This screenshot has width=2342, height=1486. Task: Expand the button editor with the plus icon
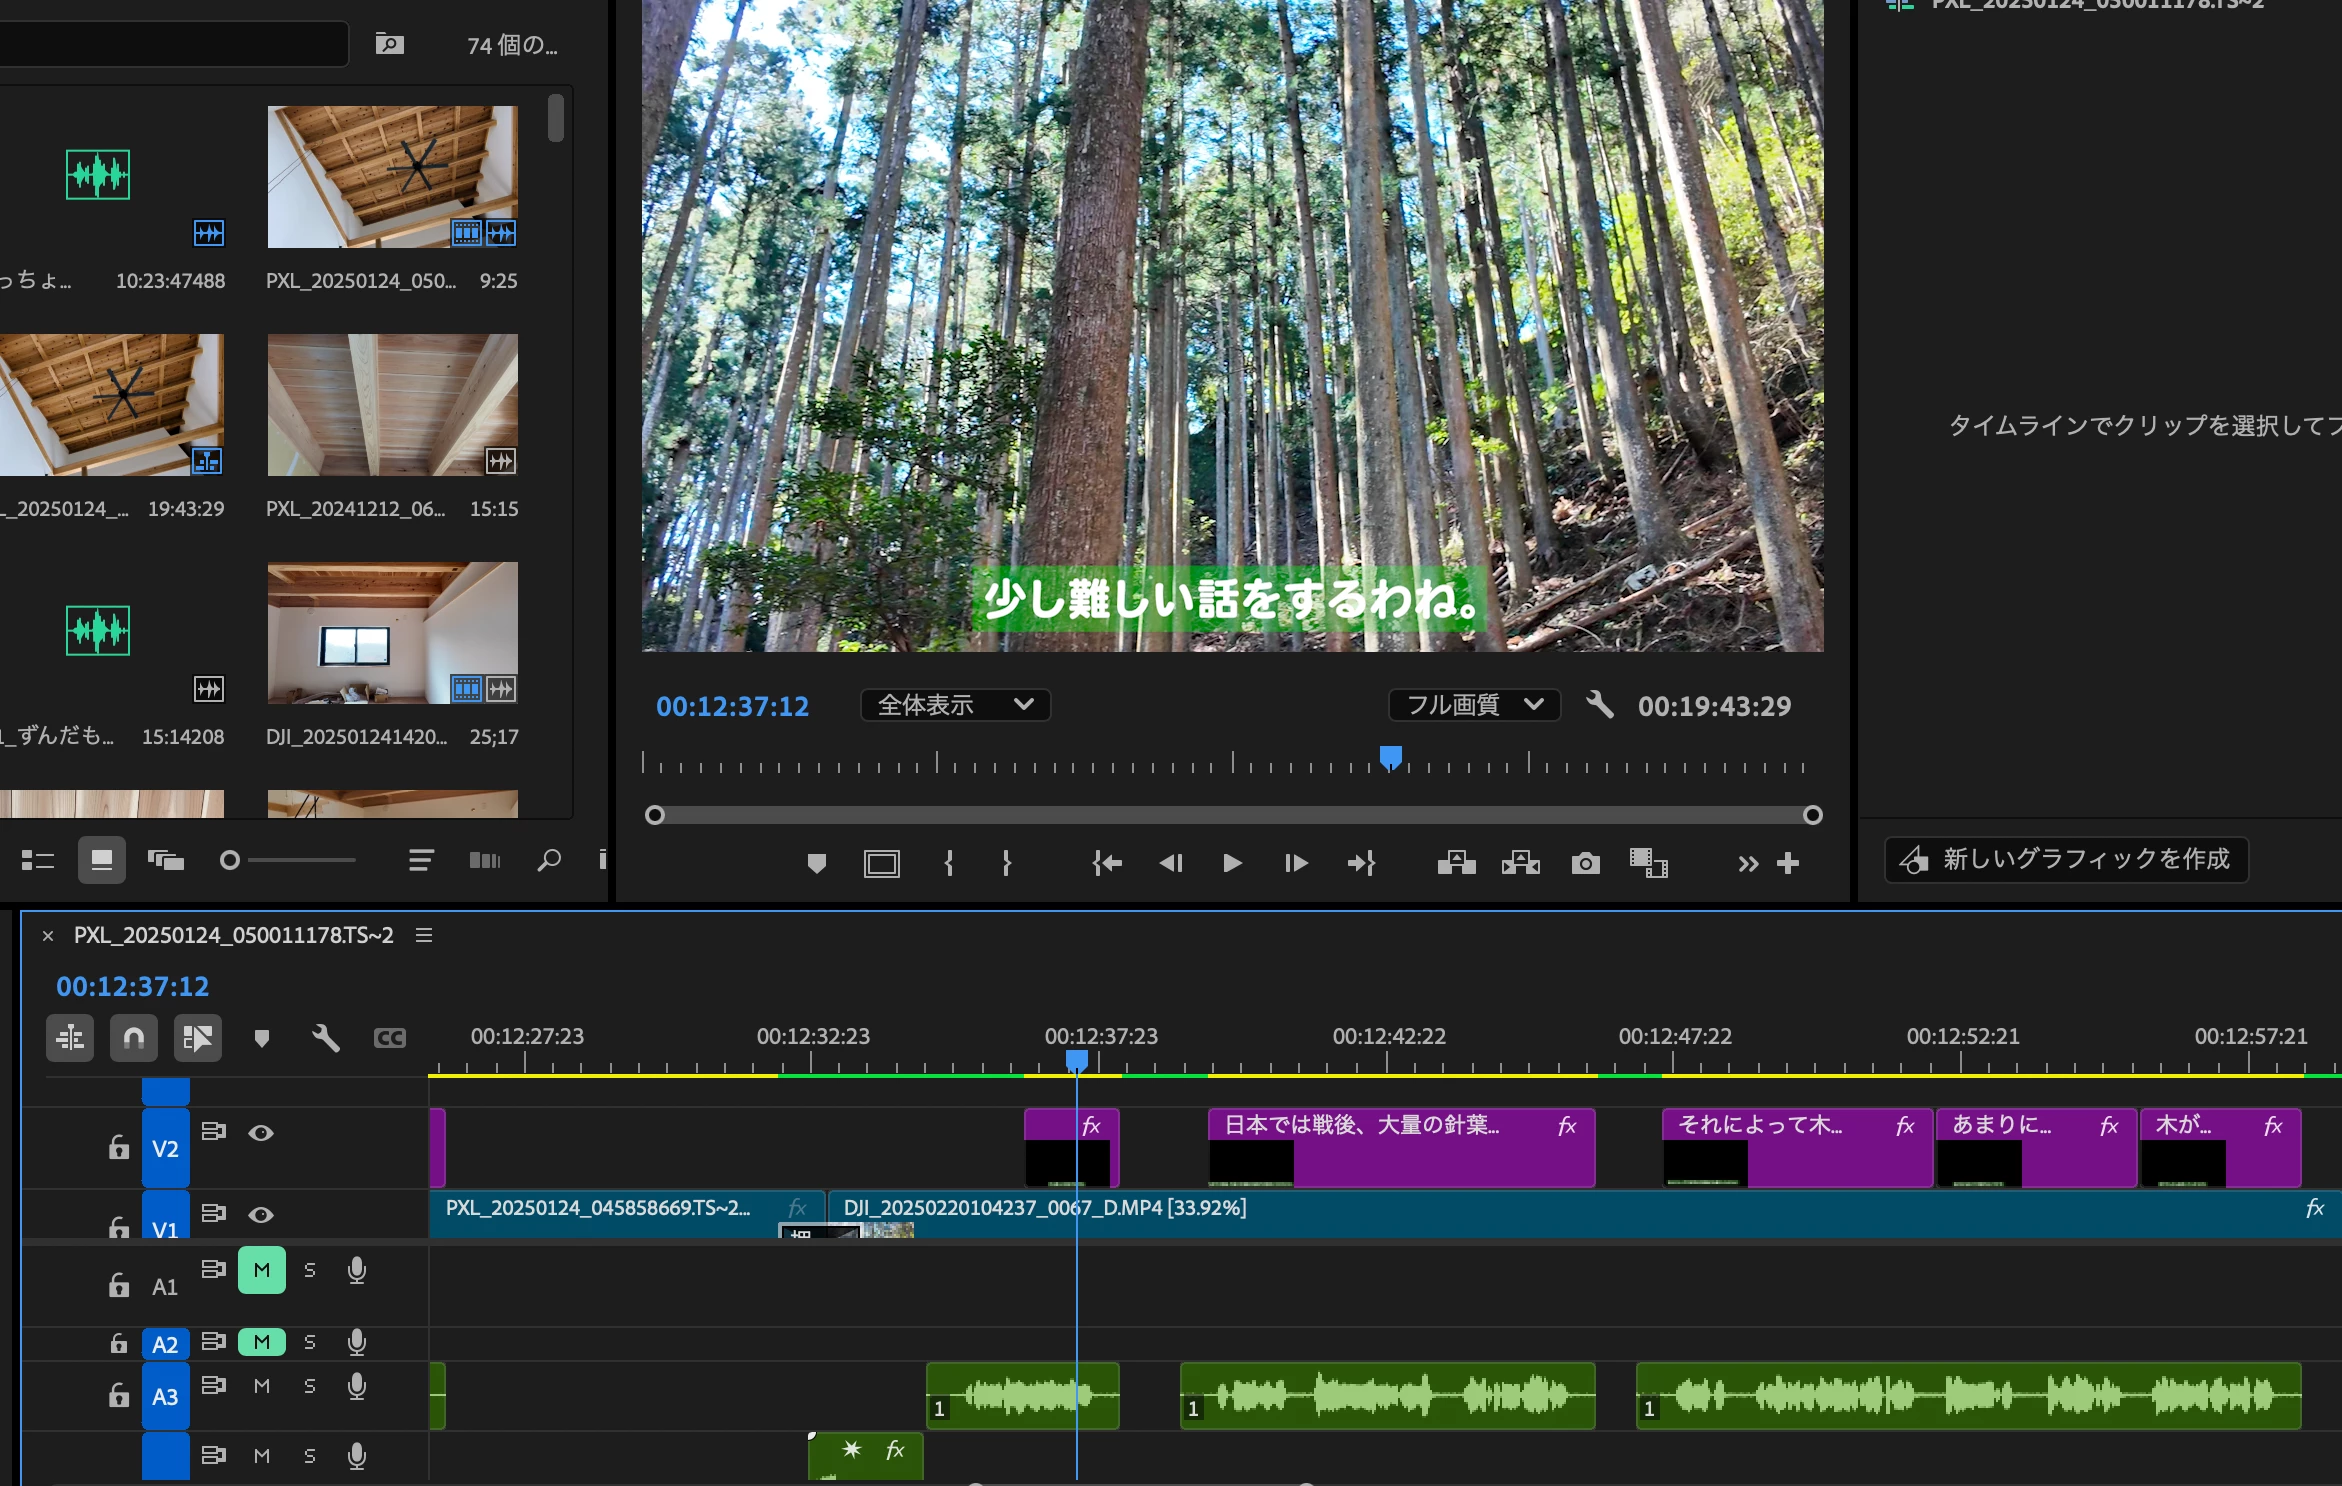point(1788,863)
